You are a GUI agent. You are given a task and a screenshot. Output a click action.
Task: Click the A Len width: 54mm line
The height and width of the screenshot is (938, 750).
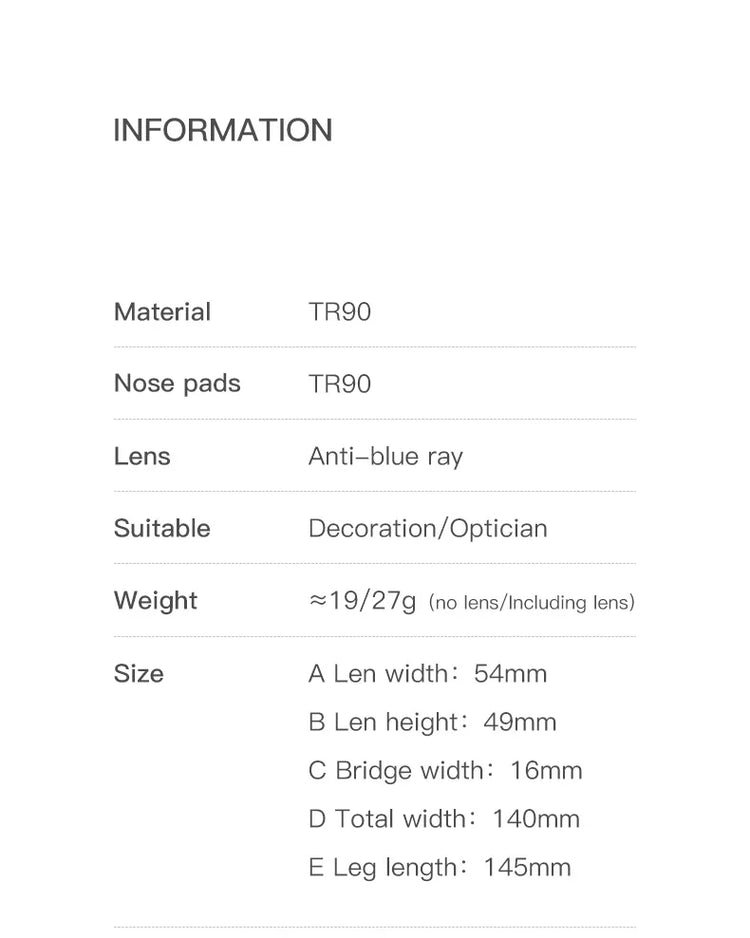(x=427, y=674)
